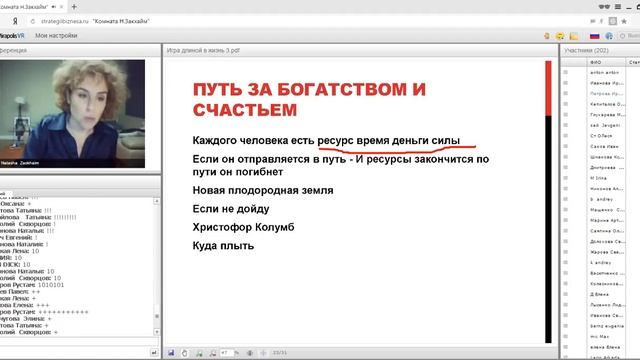Open a new browser tab with plus button
The image size is (640, 360).
pyautogui.click(x=74, y=7)
